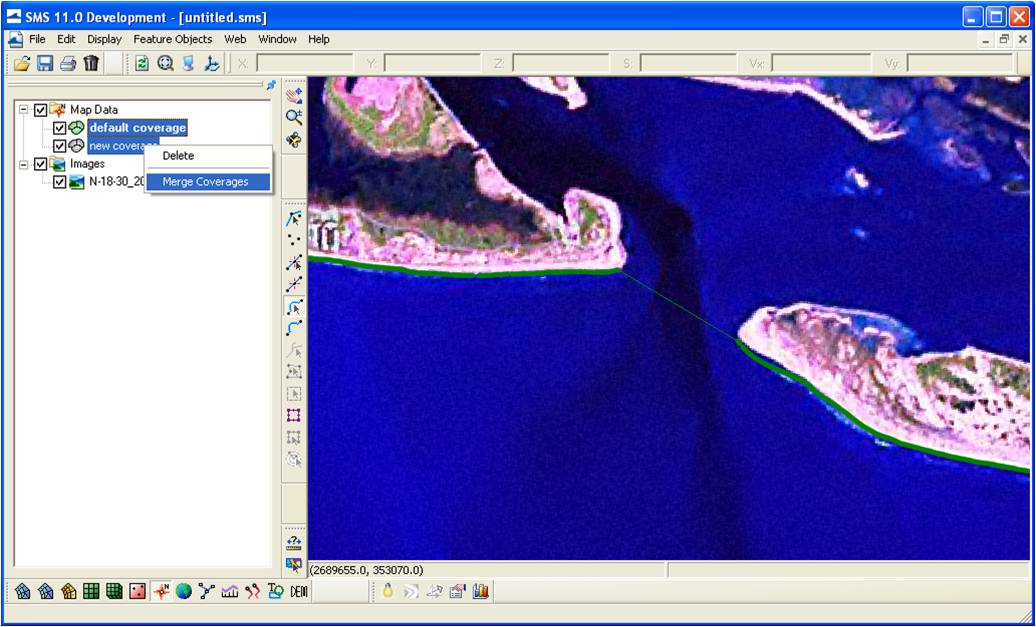Click the annotations module text icon
The image size is (1036, 627).
[276, 592]
